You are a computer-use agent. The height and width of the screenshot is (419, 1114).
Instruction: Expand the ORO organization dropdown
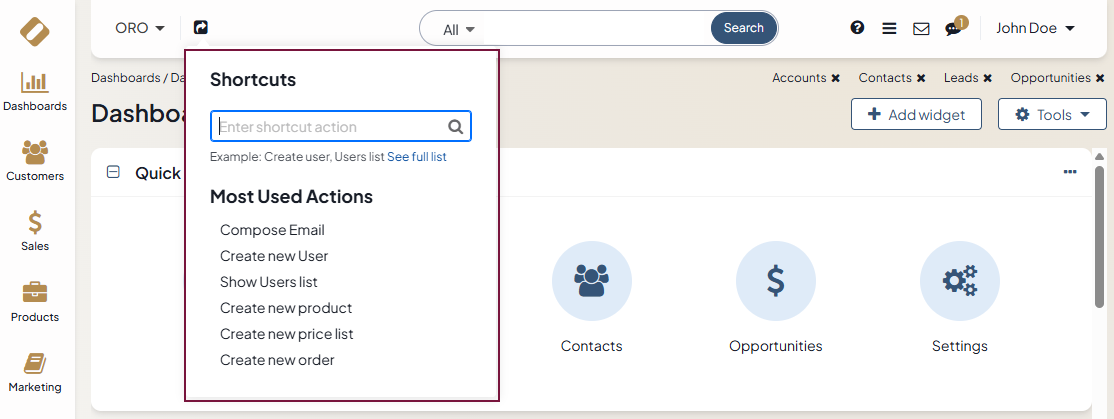140,28
